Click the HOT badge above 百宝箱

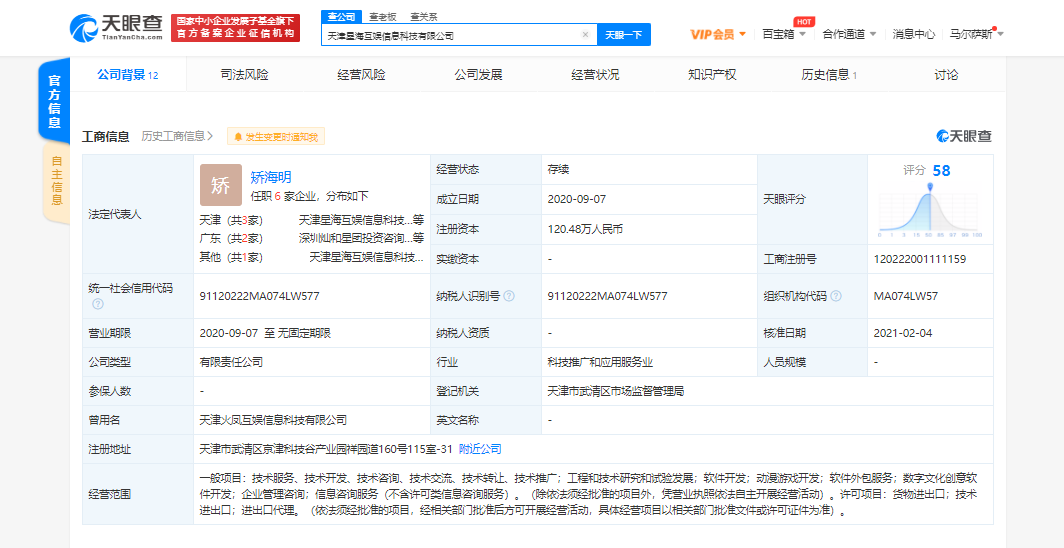(x=803, y=22)
